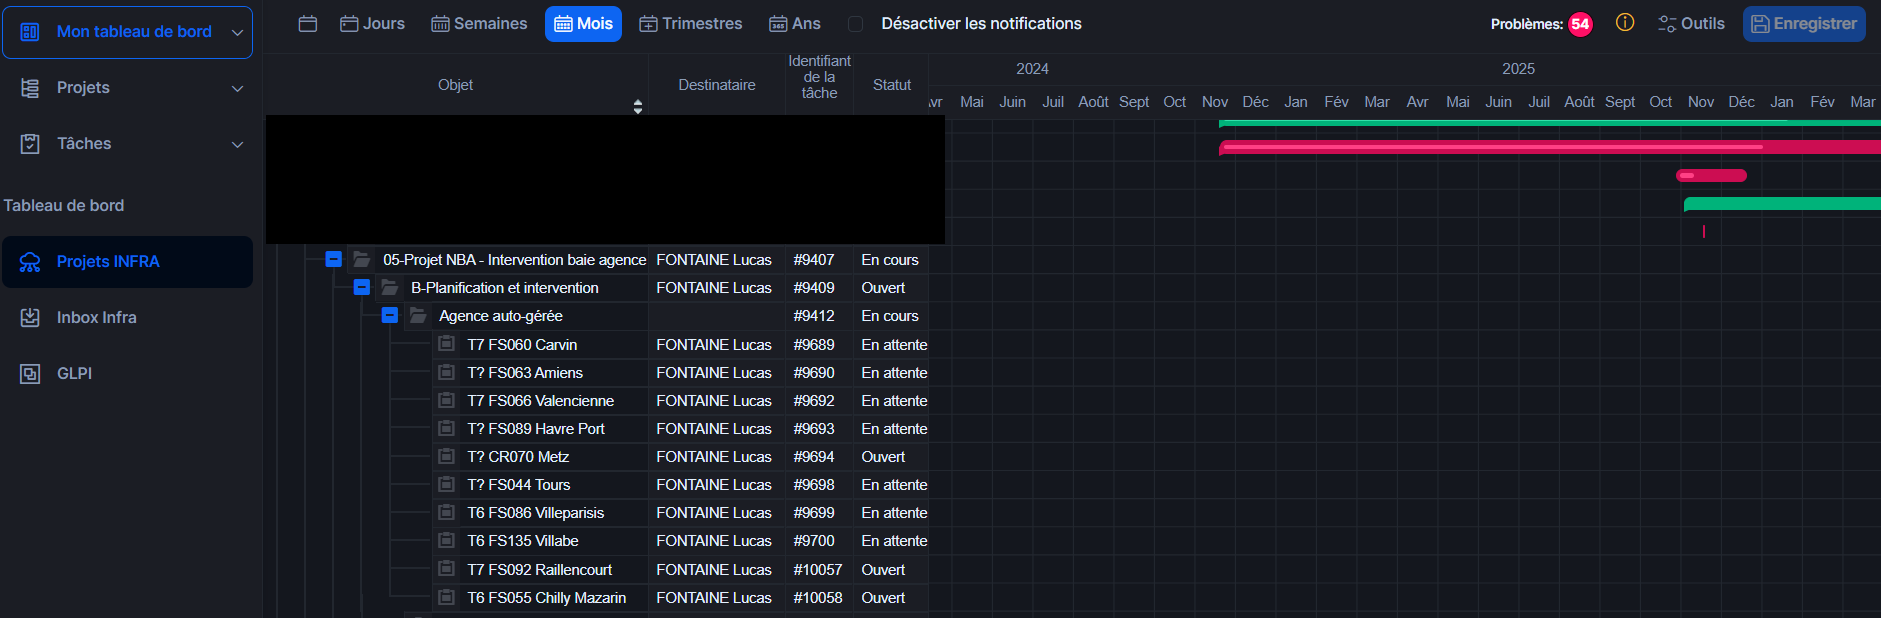Click the Inbox Infra tray icon
Screen dimensions: 1881x618
click(30, 318)
